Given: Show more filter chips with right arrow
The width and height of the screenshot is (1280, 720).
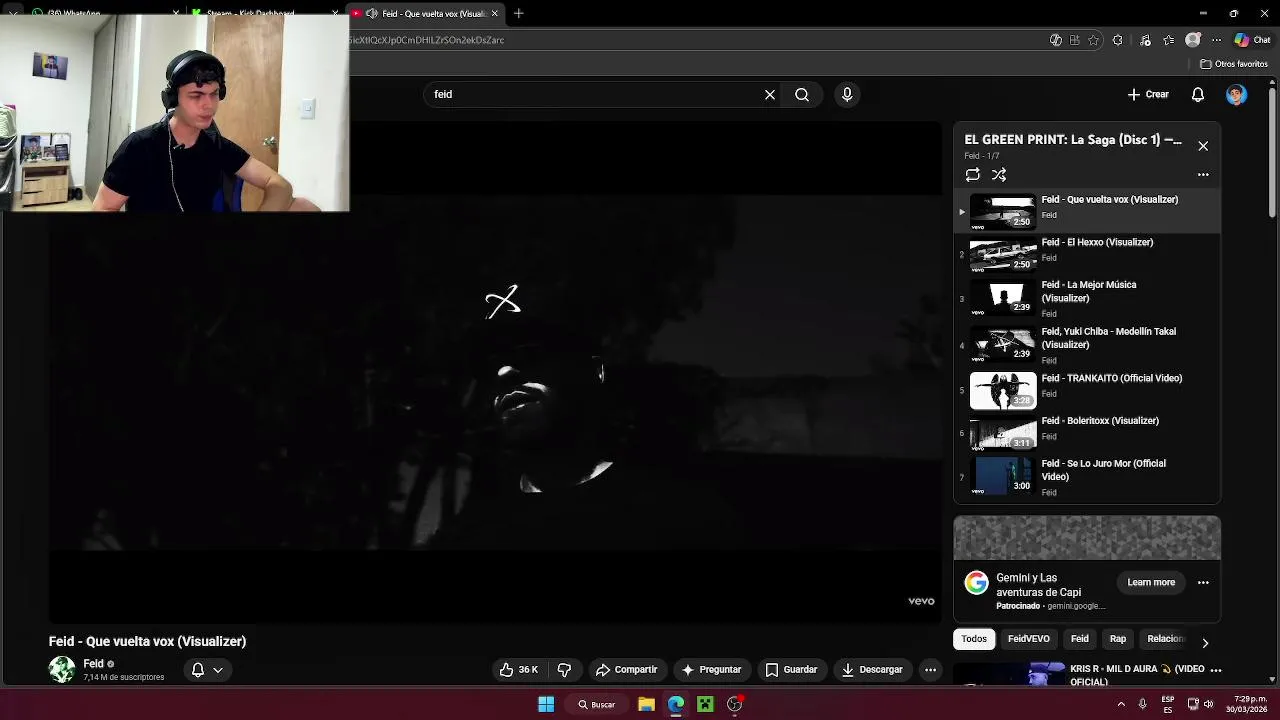Looking at the screenshot, I should pos(1205,643).
